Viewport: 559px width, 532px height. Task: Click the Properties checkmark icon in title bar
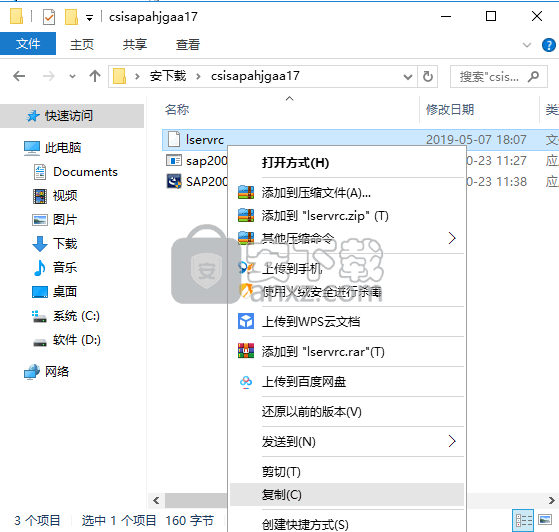click(x=48, y=17)
